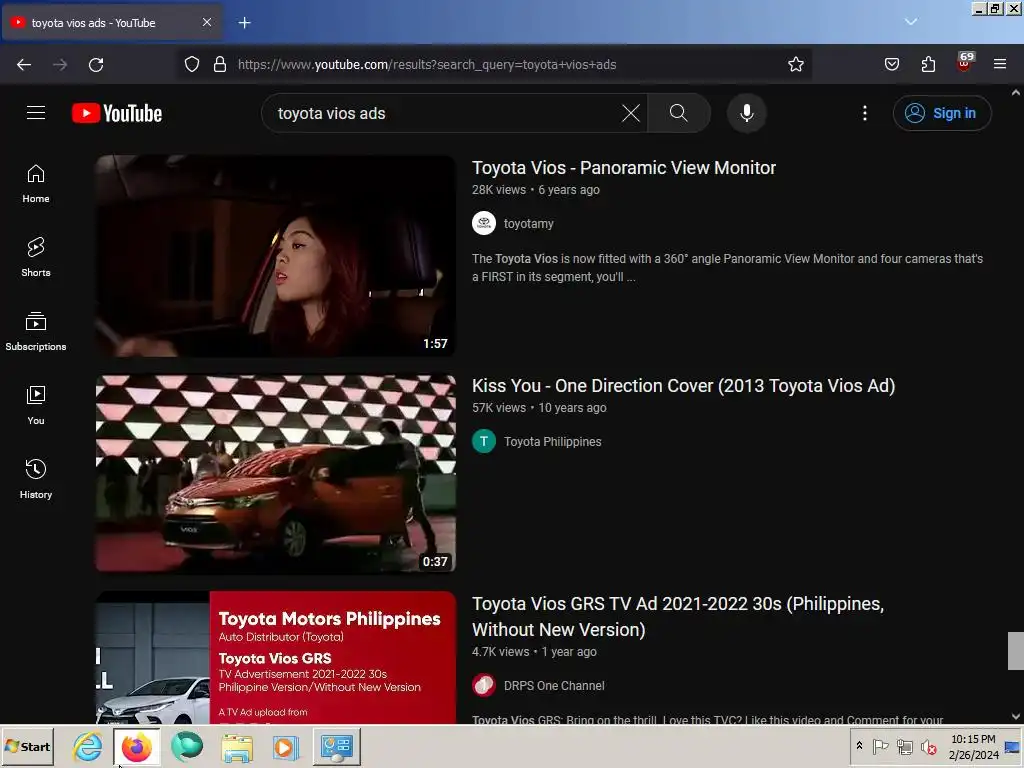Show hidden system tray icons
This screenshot has width=1024, height=768.
click(859, 746)
